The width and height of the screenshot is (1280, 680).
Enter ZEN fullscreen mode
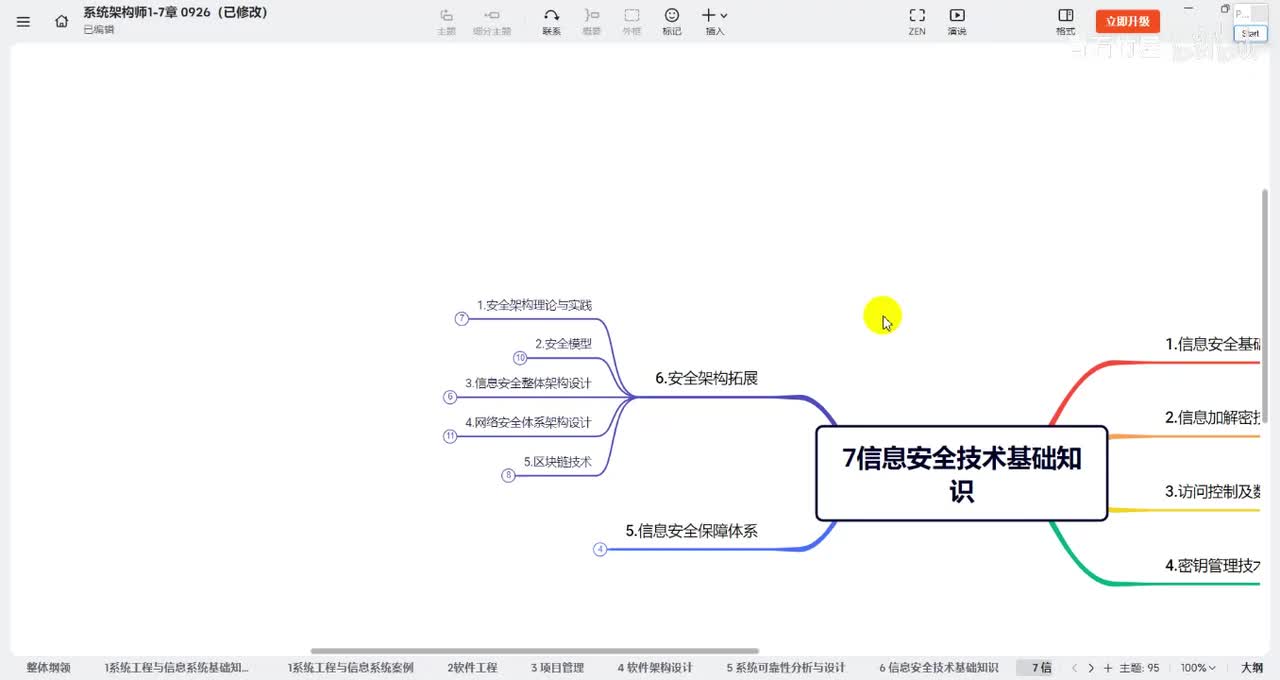click(917, 21)
